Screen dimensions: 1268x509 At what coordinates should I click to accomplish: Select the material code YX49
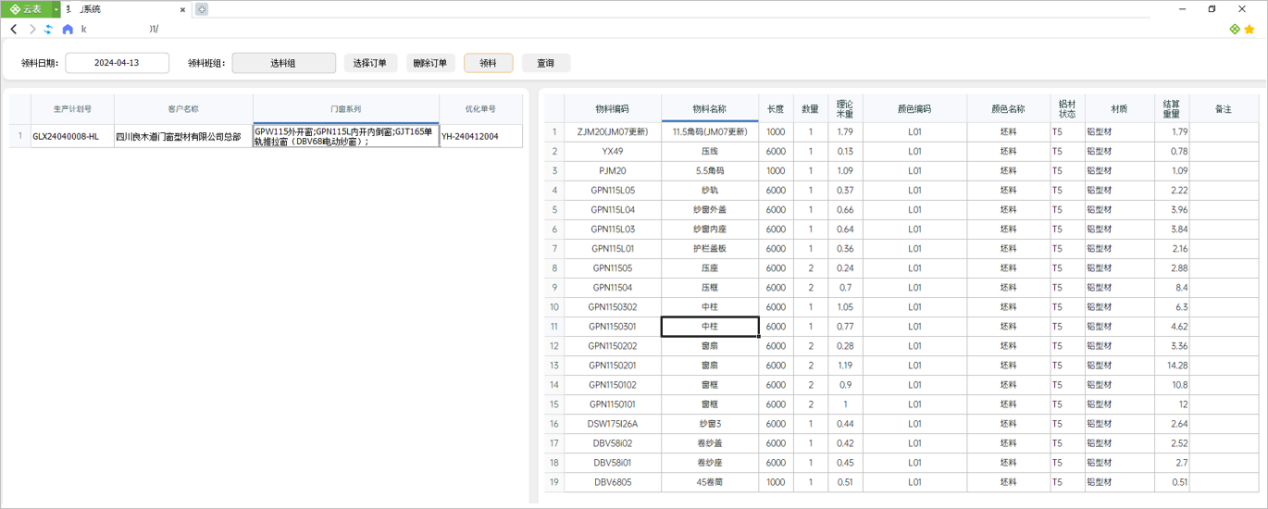coord(612,151)
